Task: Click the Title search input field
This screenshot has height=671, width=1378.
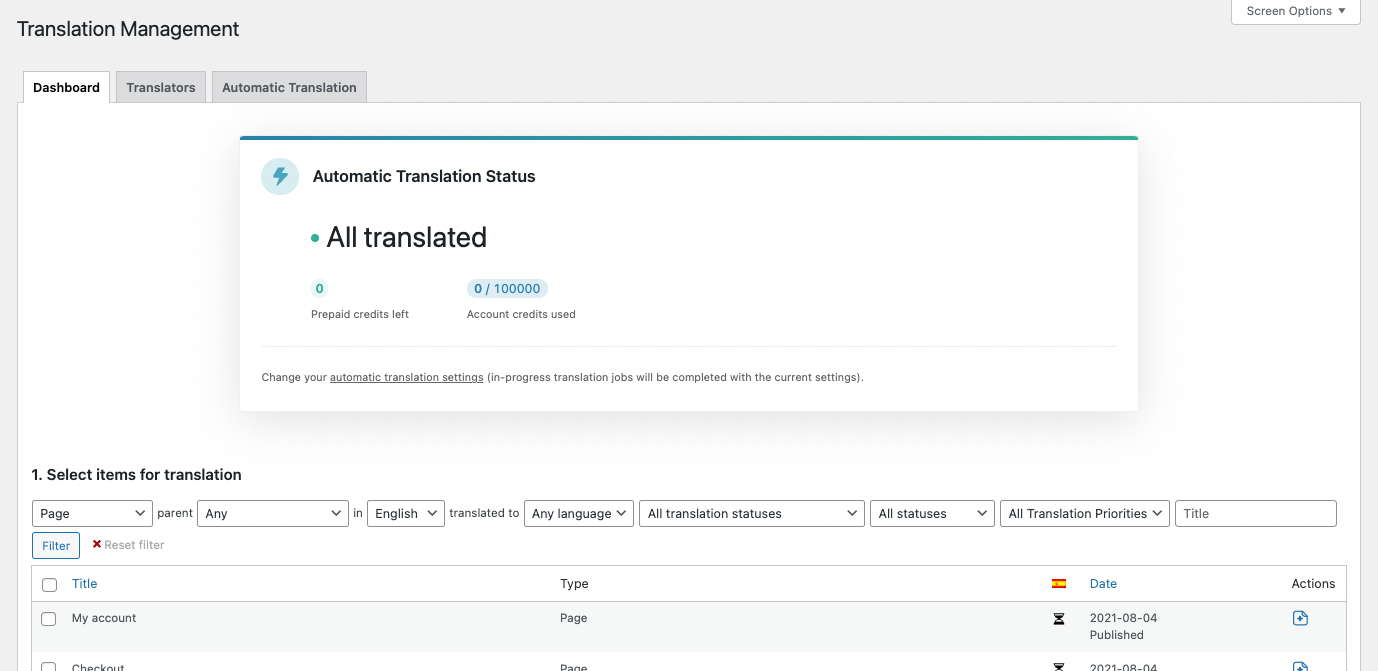Action: (x=1255, y=514)
